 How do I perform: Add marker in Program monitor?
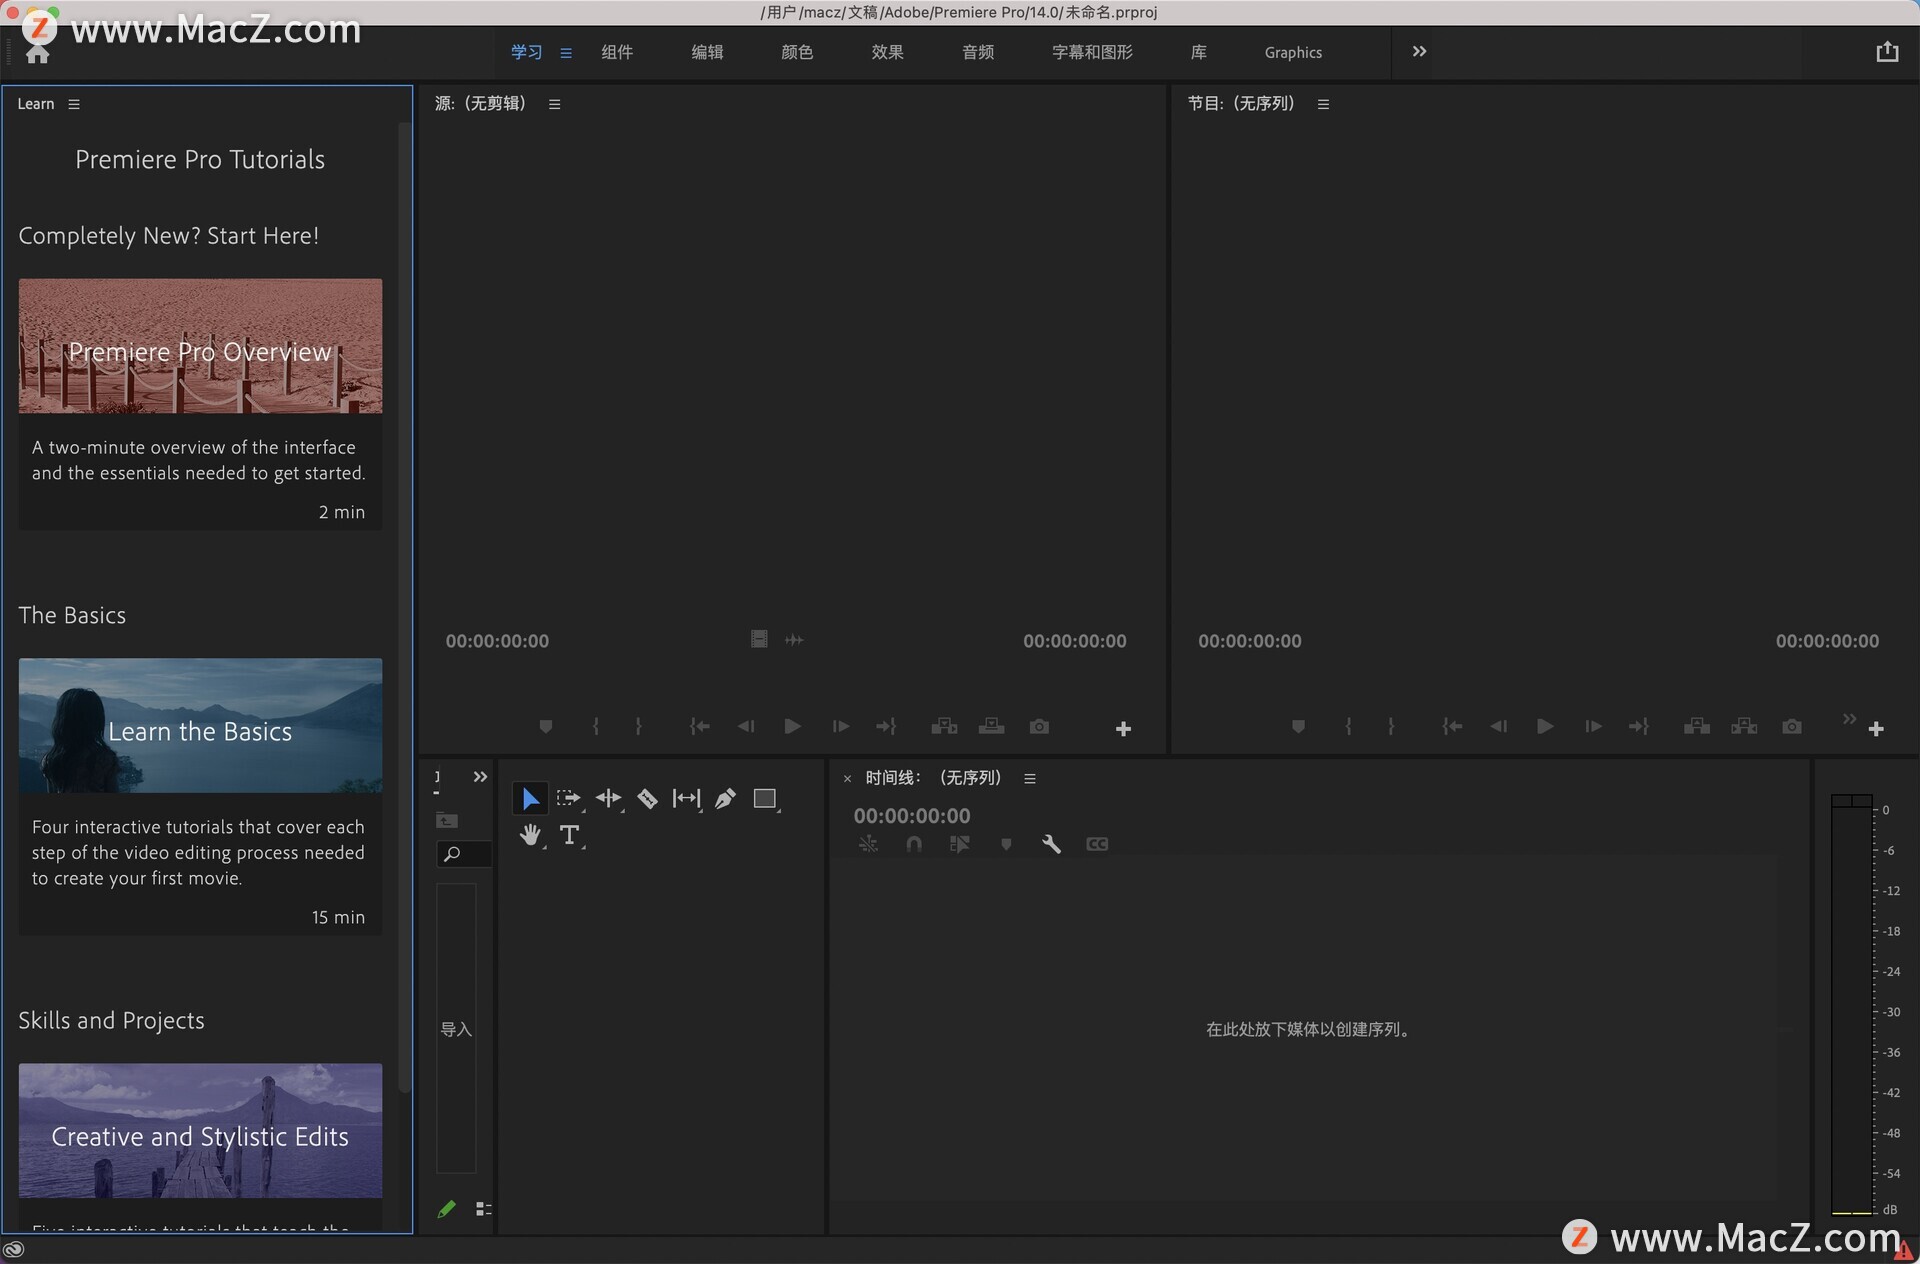coord(1298,727)
